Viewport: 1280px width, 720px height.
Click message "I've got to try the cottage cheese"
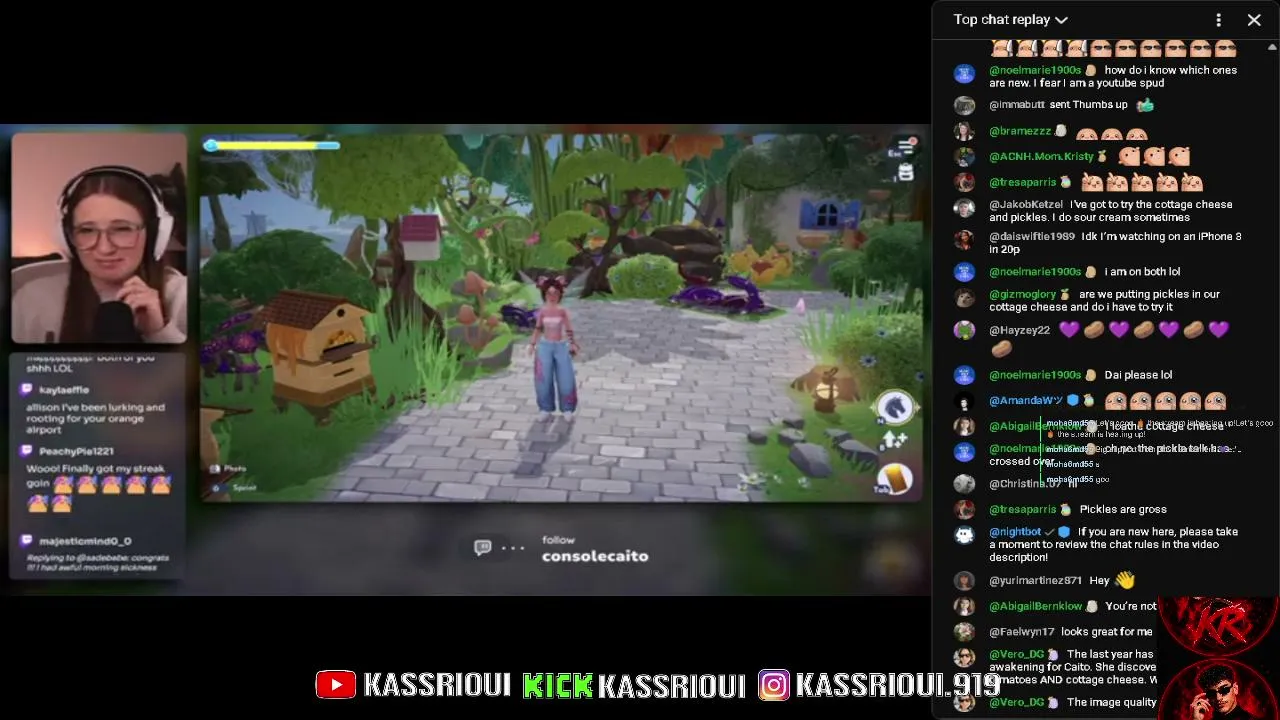point(1111,211)
